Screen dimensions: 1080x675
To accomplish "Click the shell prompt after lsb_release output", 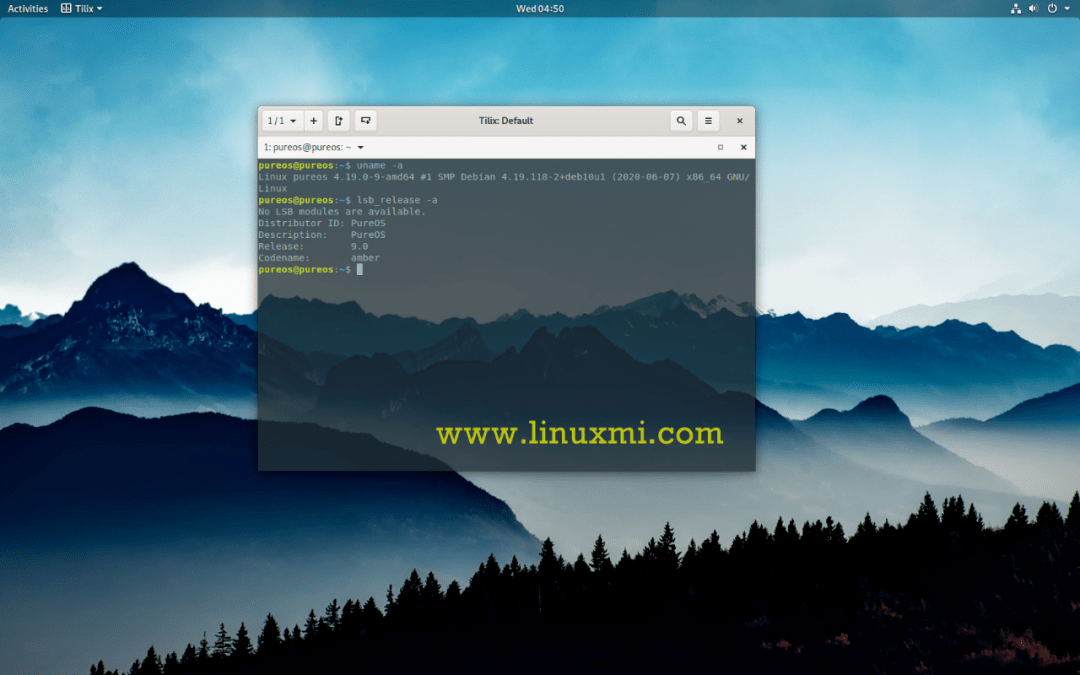I will pos(360,268).
